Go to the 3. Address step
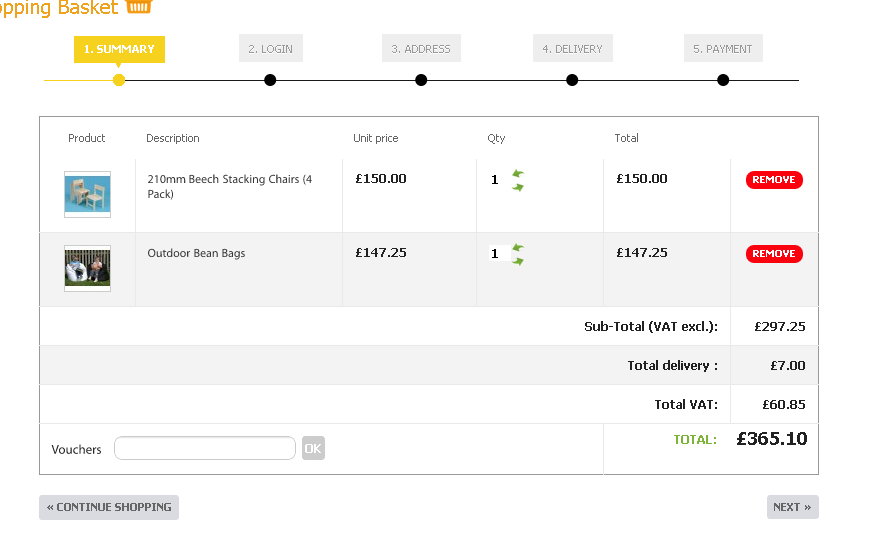The width and height of the screenshot is (877, 538). (421, 49)
